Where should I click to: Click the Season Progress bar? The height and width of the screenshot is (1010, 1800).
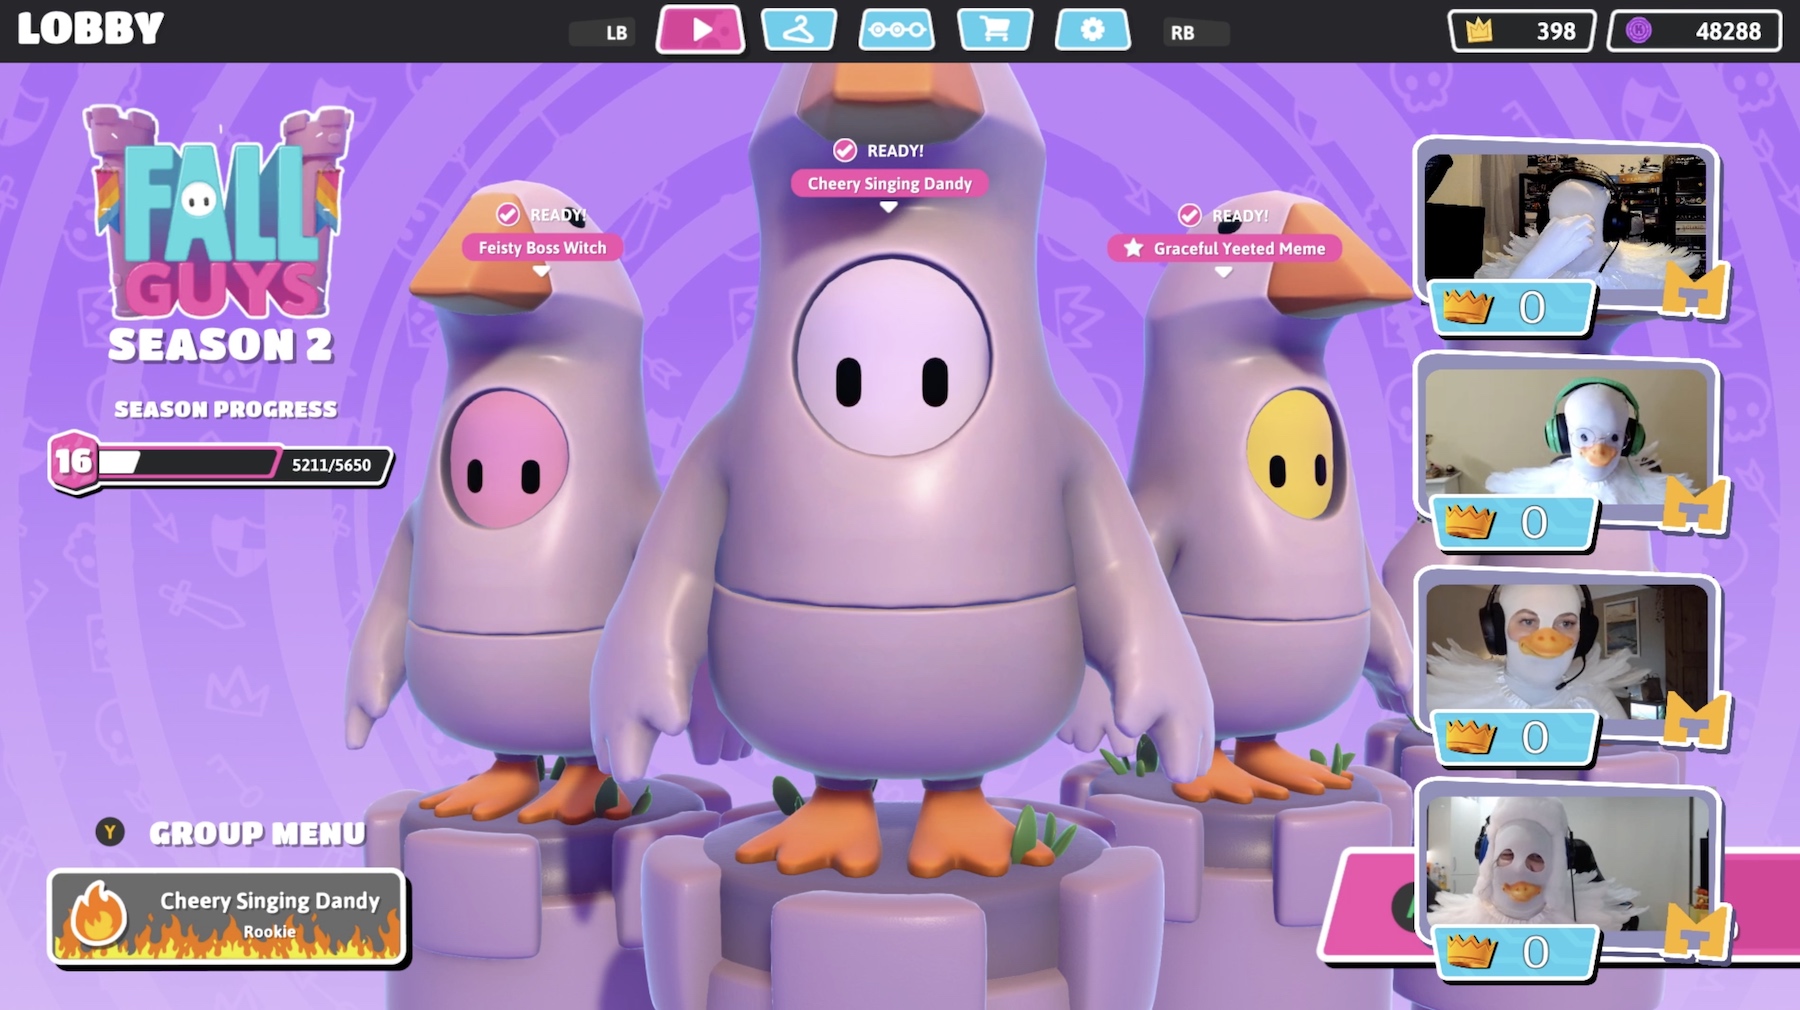[x=222, y=463]
